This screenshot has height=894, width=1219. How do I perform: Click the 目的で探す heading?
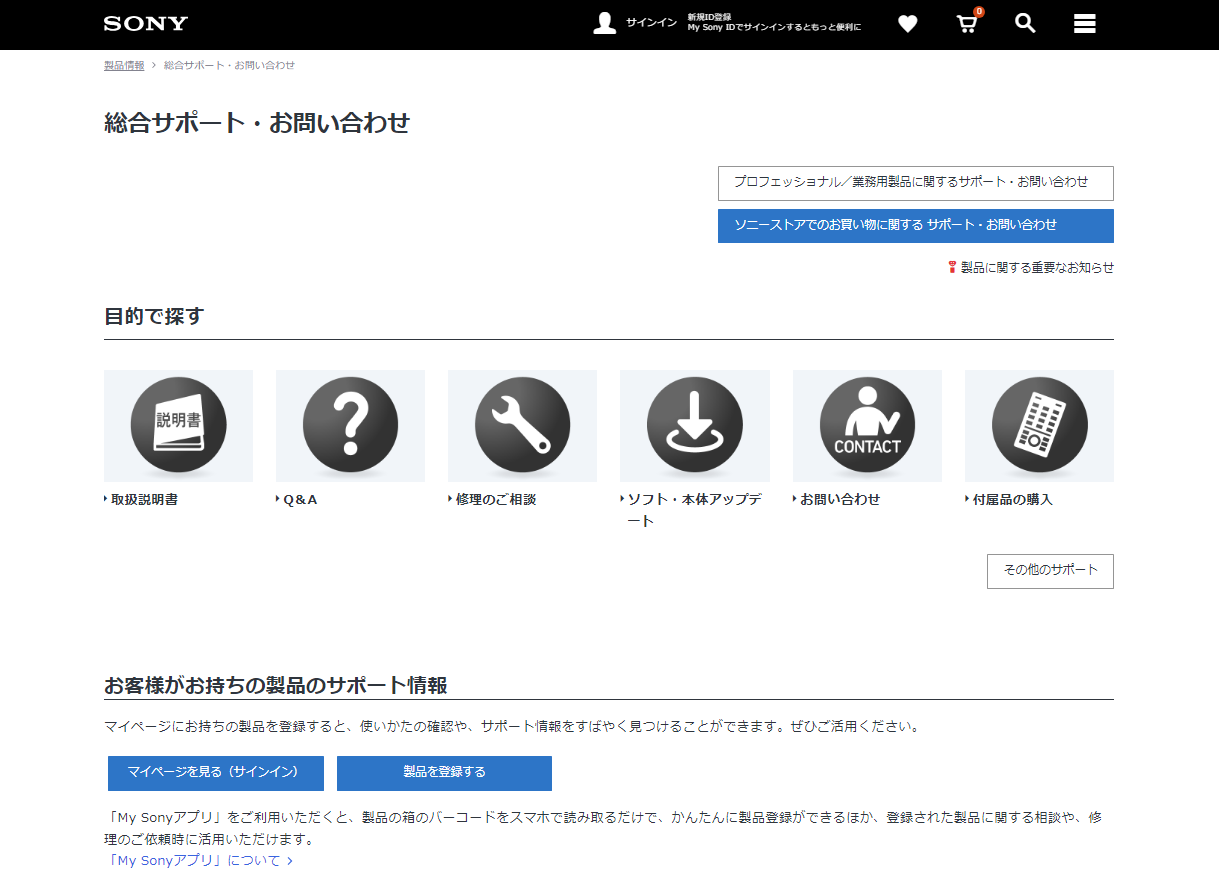pyautogui.click(x=154, y=316)
